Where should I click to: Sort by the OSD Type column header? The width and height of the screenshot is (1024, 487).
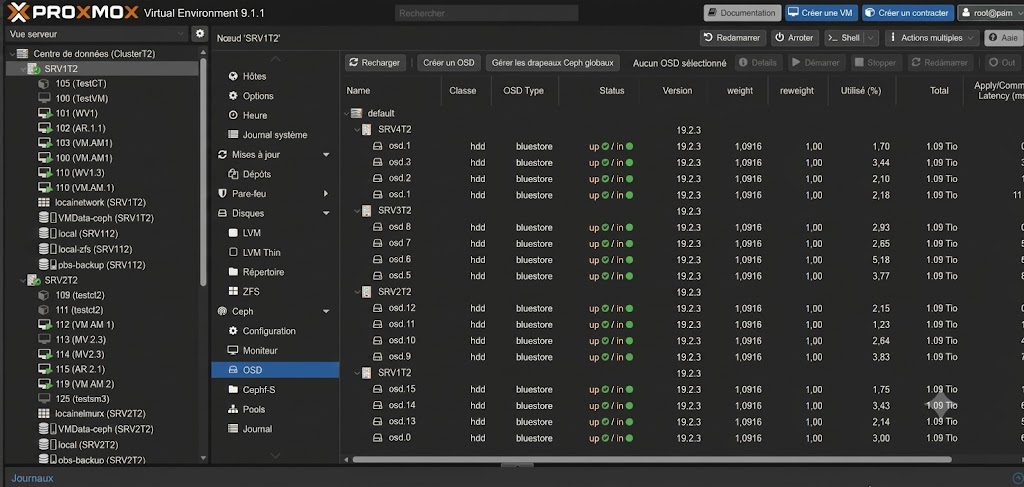point(524,91)
